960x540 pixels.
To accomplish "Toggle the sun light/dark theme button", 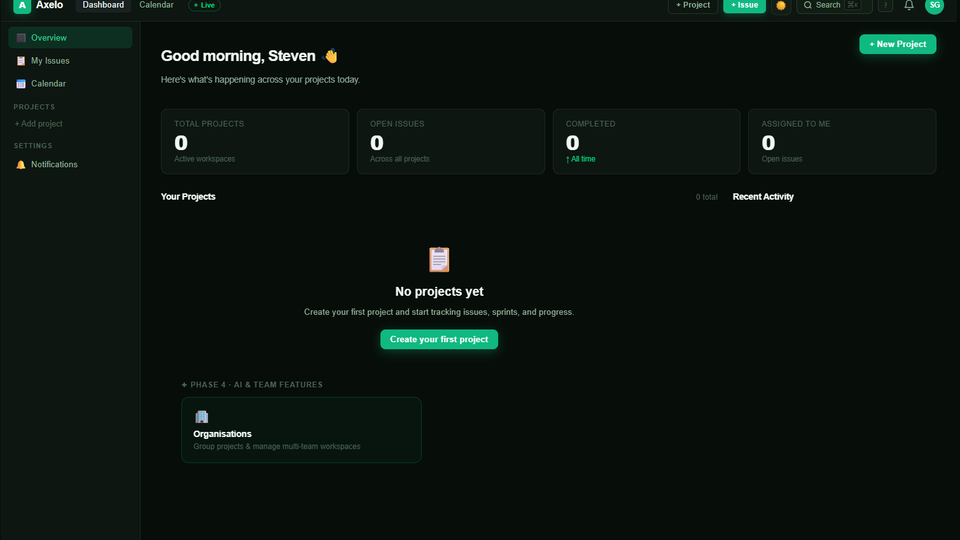I will pyautogui.click(x=781, y=5).
